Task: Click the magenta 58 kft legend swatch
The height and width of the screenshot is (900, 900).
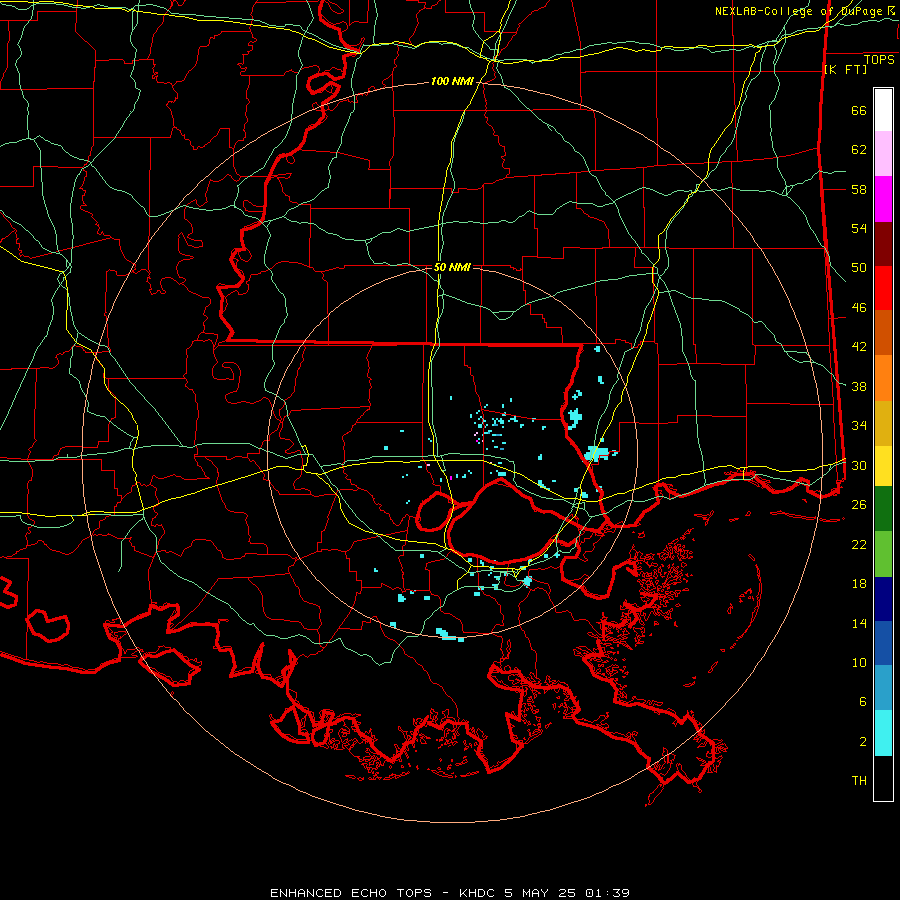Action: (x=883, y=199)
